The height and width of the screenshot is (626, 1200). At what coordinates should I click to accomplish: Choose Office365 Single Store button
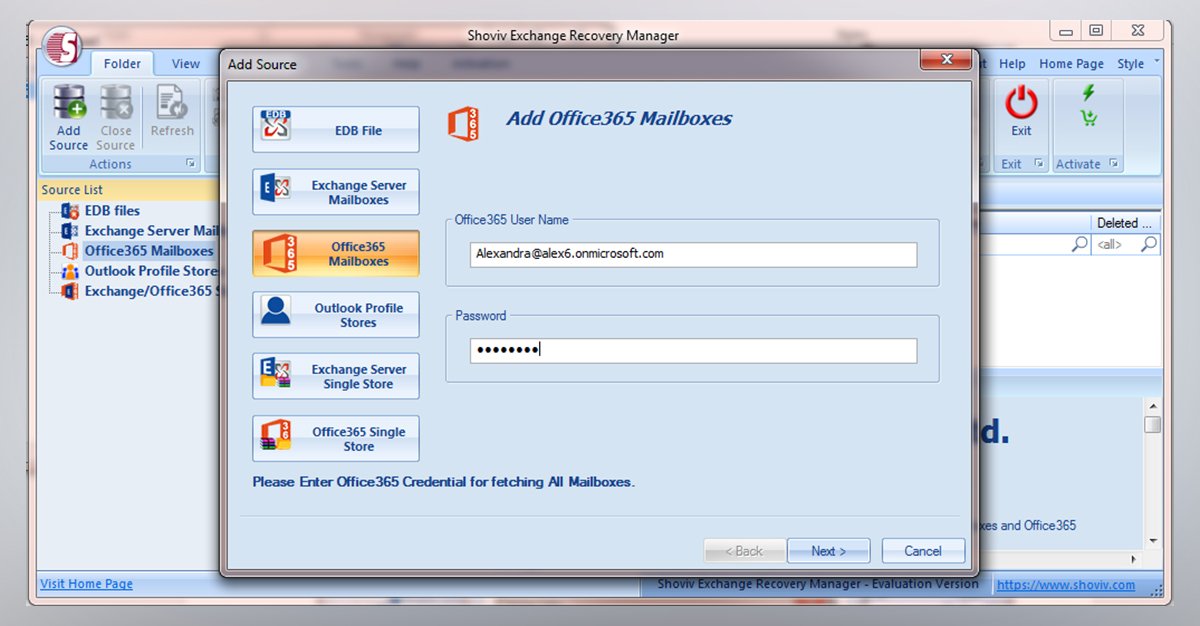pos(336,439)
